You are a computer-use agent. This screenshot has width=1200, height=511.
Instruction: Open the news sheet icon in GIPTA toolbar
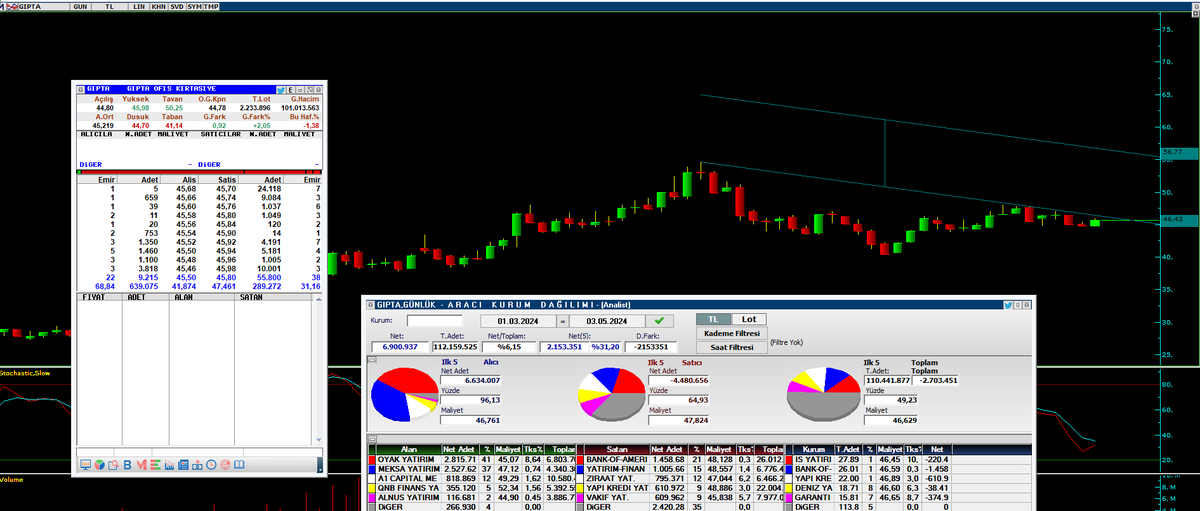tap(183, 465)
